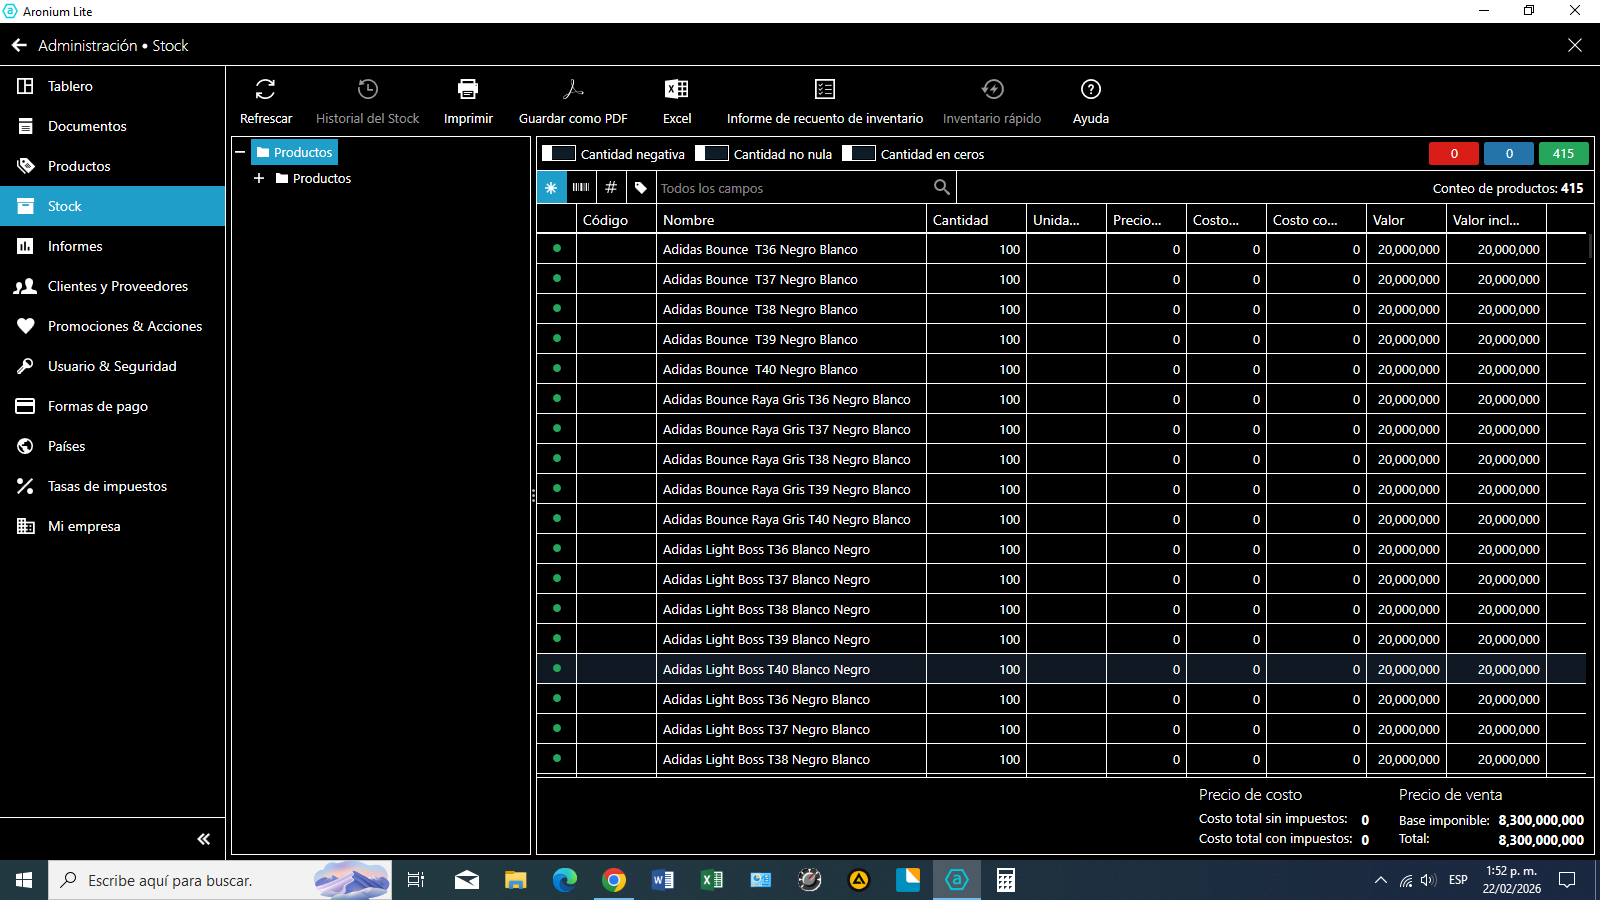Sort the table by Cantidad column header
Image resolution: width=1600 pixels, height=900 pixels.
pos(961,220)
